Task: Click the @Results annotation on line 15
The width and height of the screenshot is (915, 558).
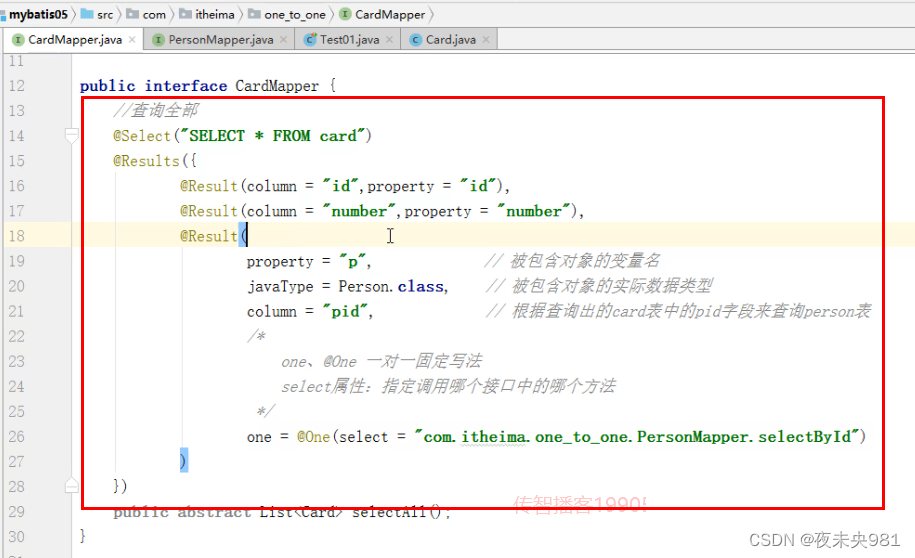Action: tap(146, 161)
